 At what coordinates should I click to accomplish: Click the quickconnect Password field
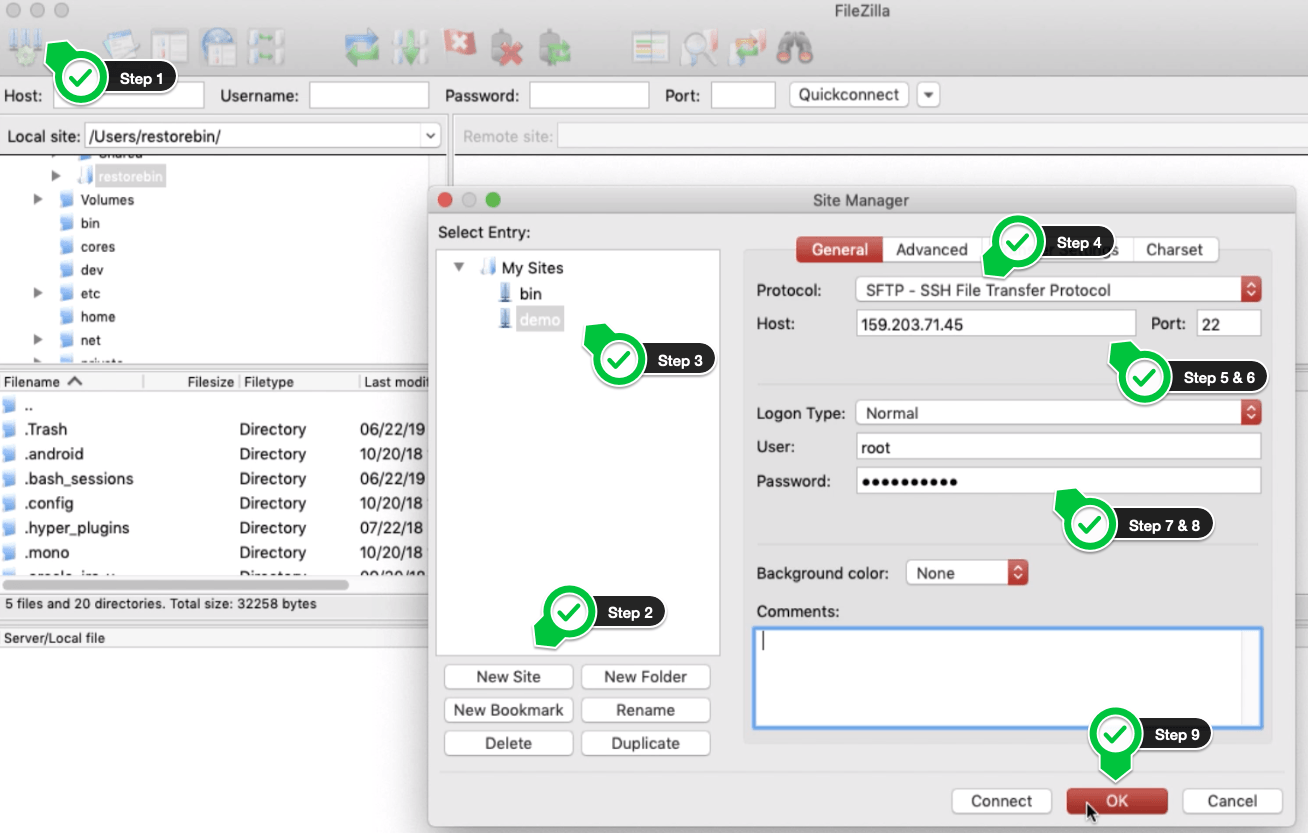589,96
